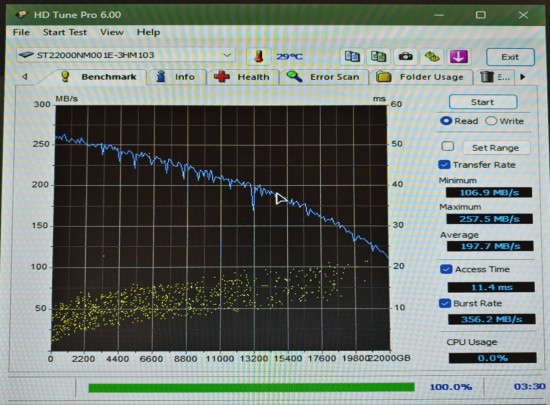550x405 pixels.
Task: Open the File menu
Action: click(x=21, y=32)
